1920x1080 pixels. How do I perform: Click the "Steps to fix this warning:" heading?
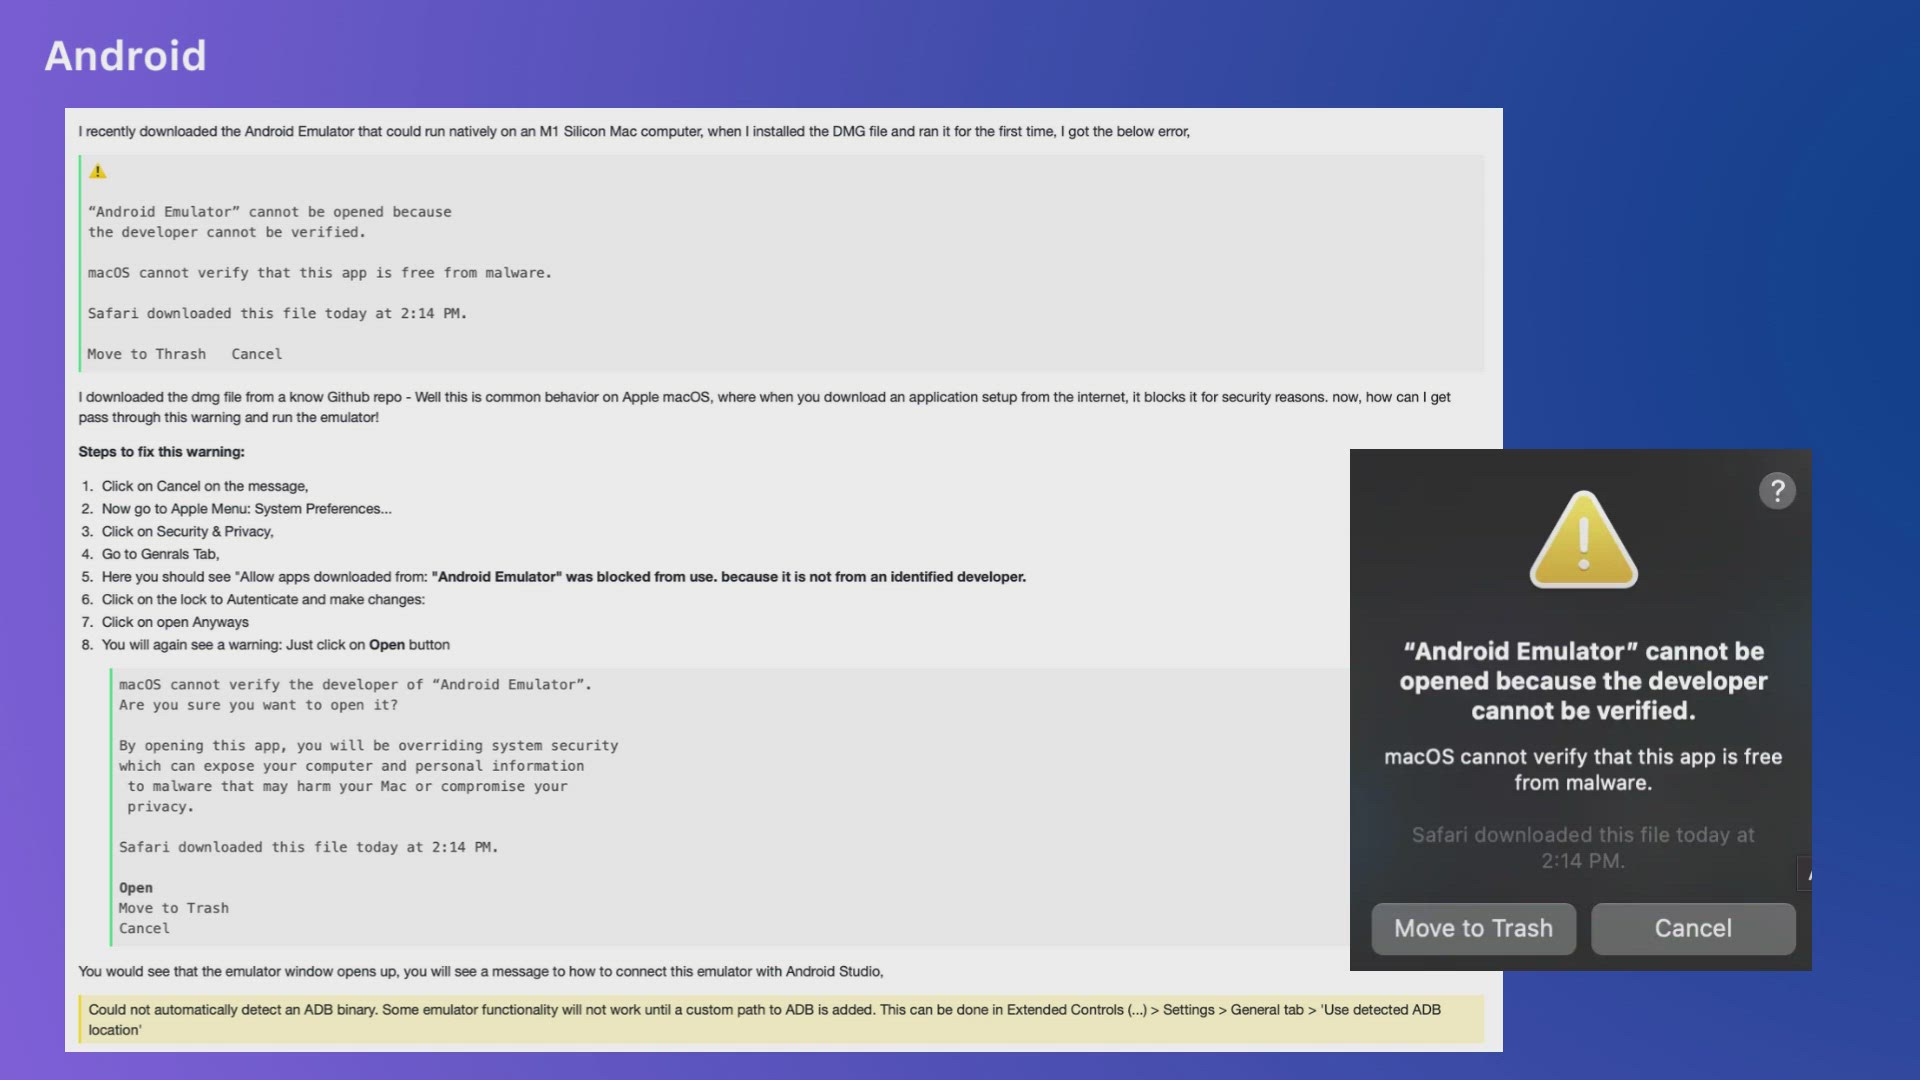click(x=161, y=452)
